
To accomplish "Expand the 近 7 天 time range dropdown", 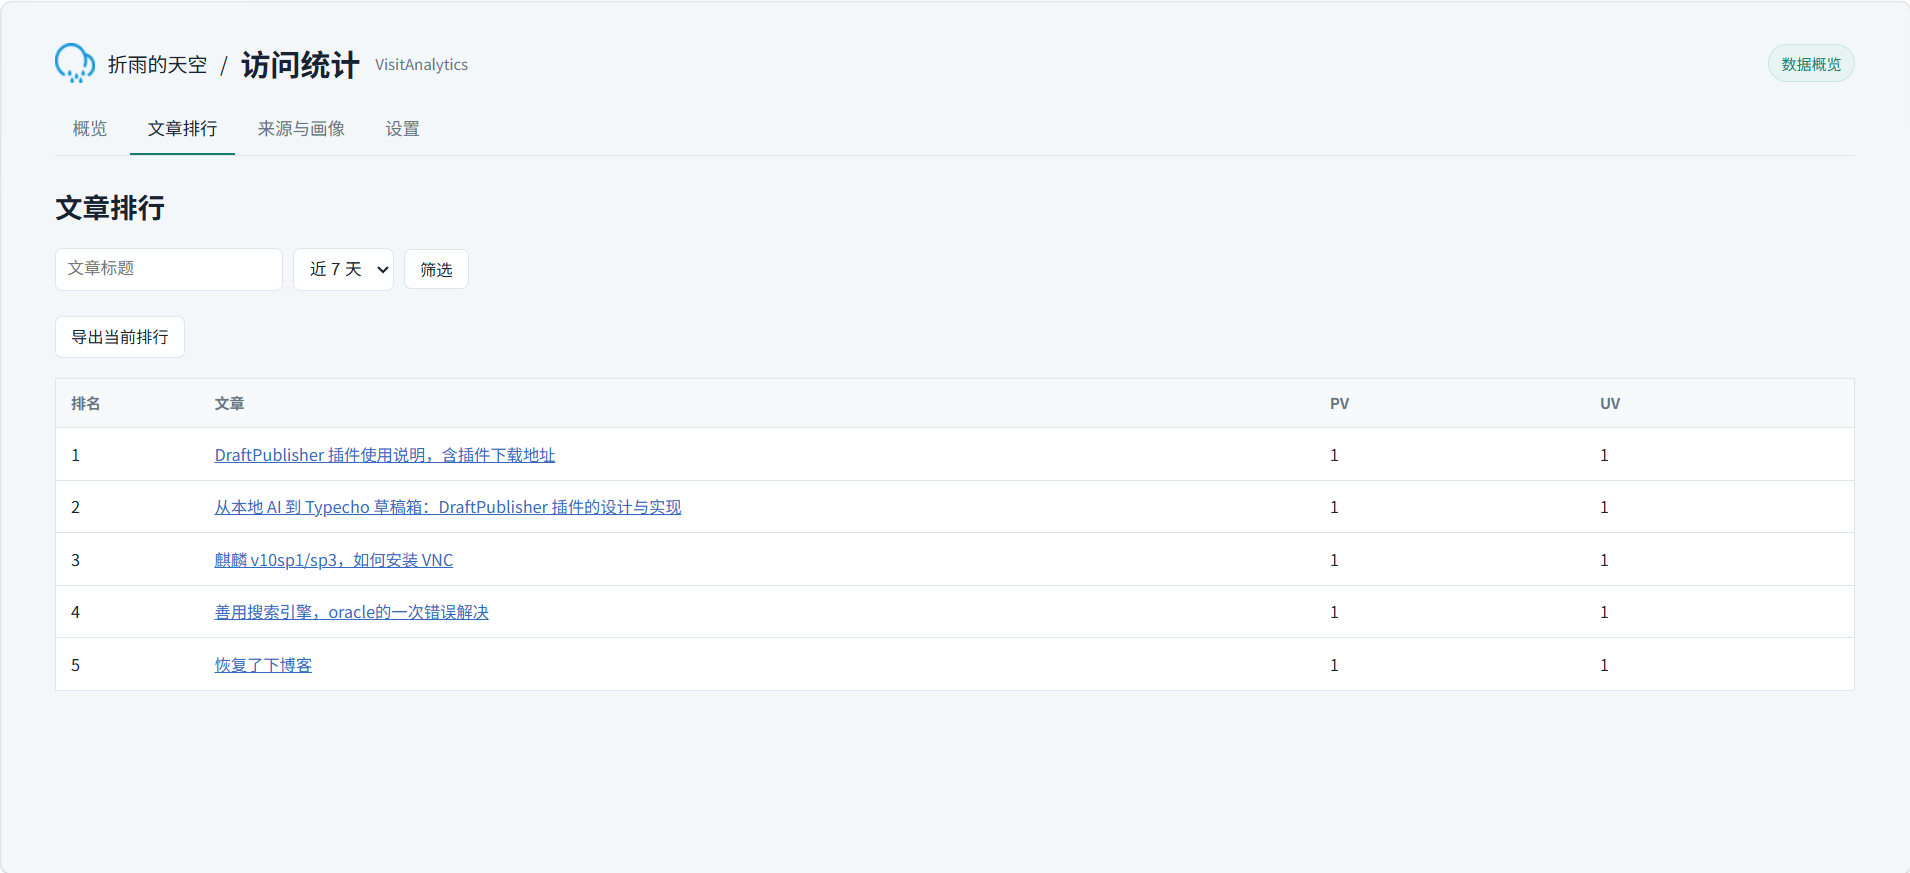I will 343,269.
